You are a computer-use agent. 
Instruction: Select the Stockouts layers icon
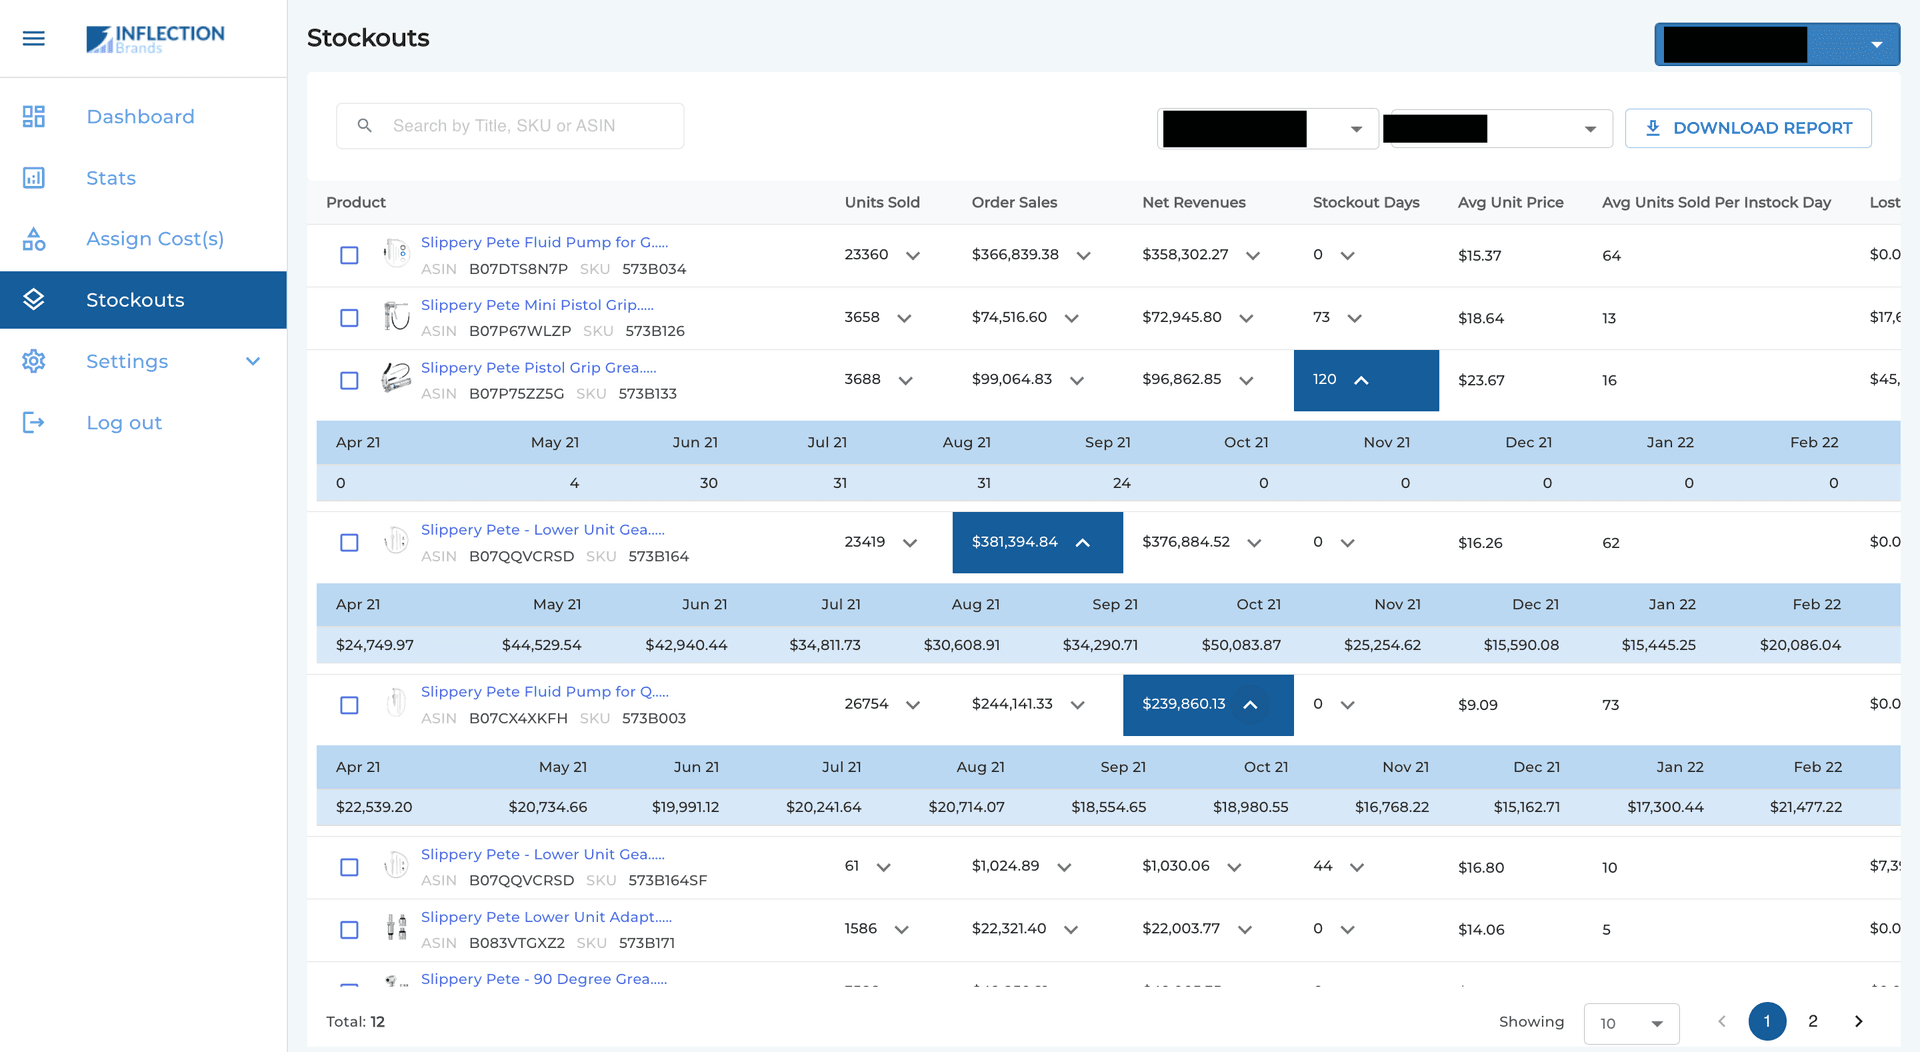coord(33,299)
